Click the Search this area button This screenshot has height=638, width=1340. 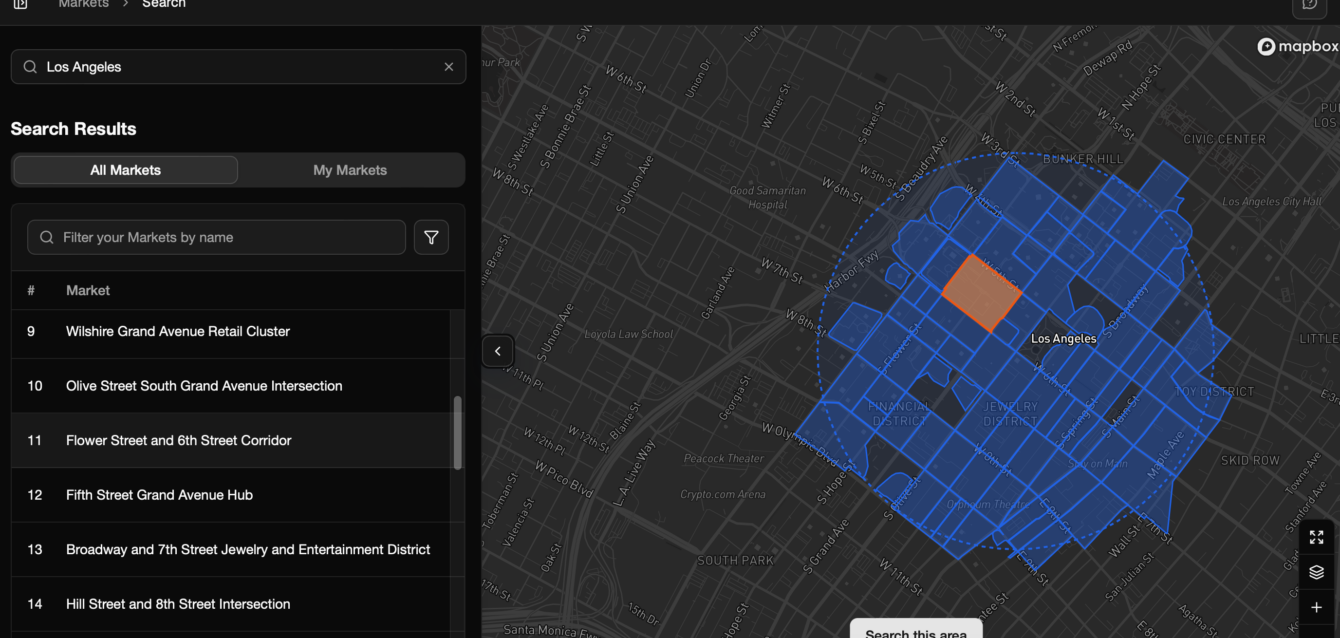click(x=916, y=630)
